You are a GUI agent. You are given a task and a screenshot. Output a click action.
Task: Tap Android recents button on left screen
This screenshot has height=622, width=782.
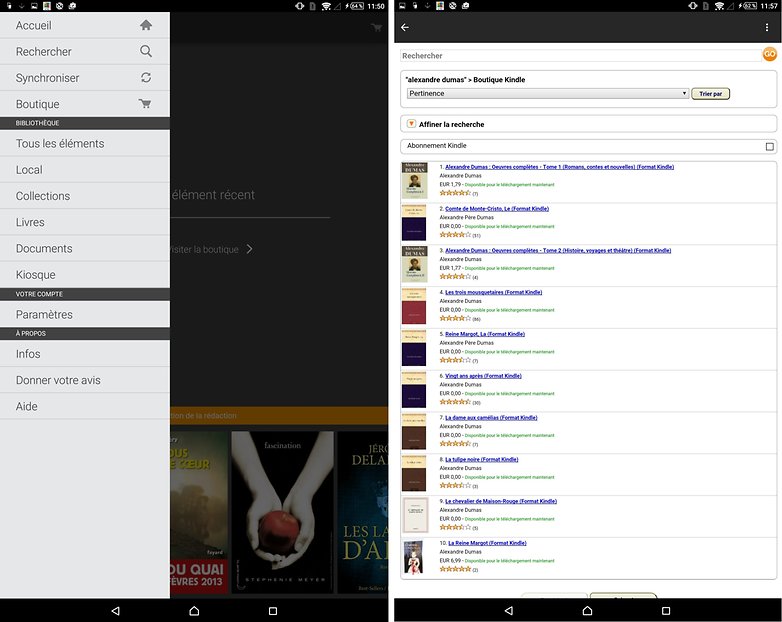tap(273, 611)
